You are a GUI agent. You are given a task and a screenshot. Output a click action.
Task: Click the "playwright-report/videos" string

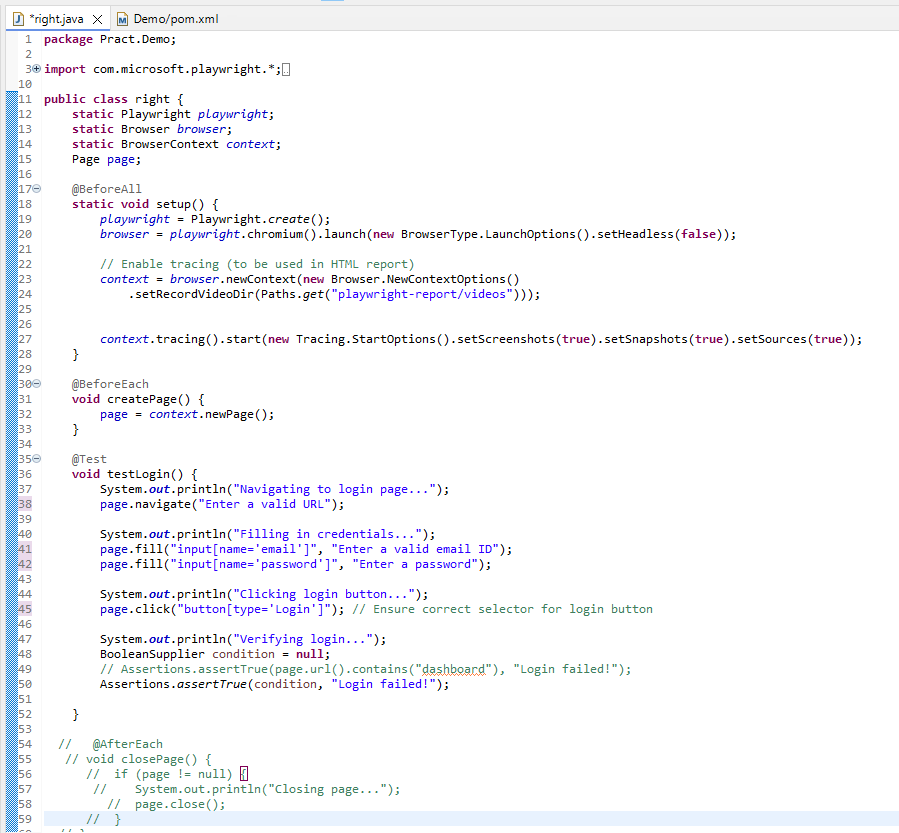[x=422, y=294]
